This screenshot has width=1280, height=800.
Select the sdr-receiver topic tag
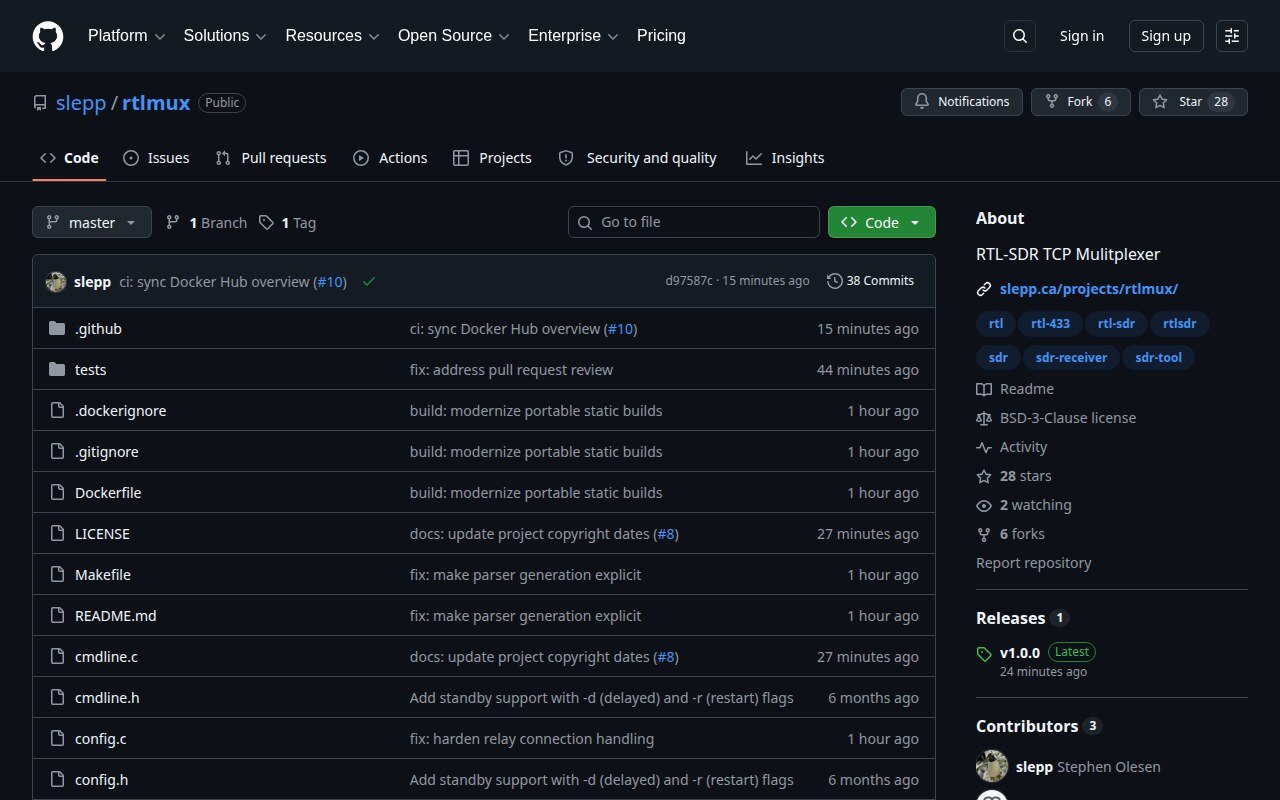(x=1071, y=358)
